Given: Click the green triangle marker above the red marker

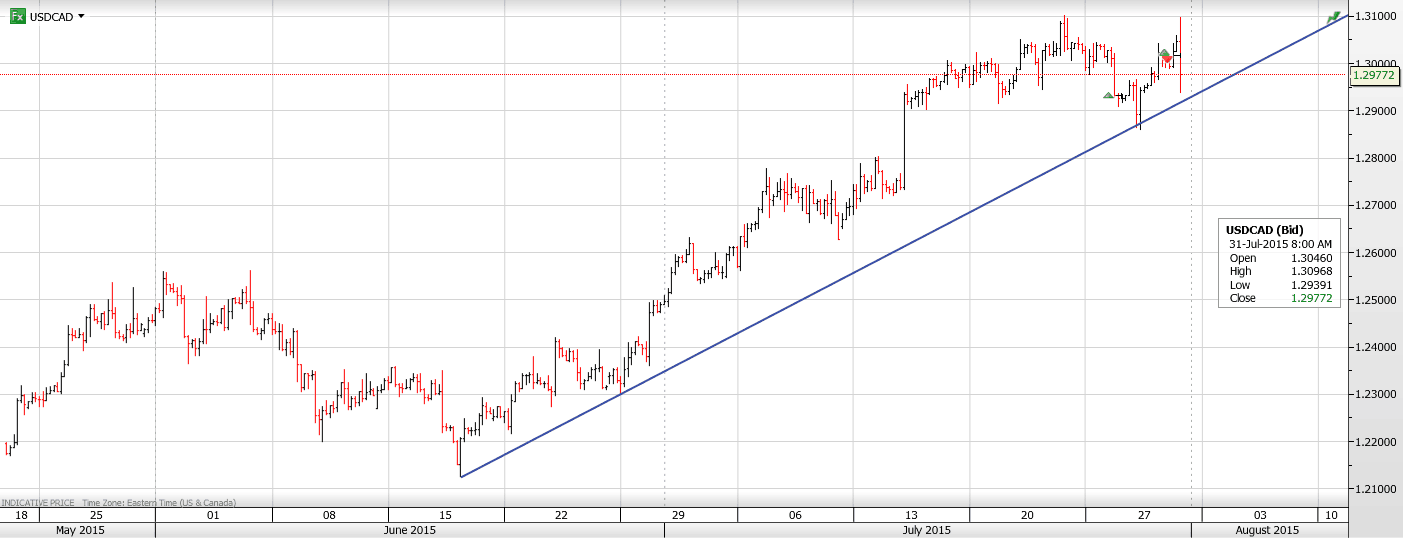Looking at the screenshot, I should coord(1164,53).
